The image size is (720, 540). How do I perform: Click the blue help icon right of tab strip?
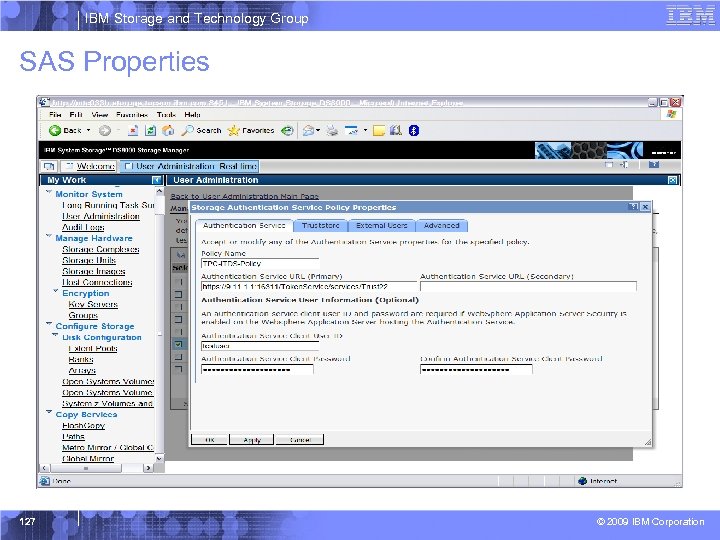[x=654, y=164]
